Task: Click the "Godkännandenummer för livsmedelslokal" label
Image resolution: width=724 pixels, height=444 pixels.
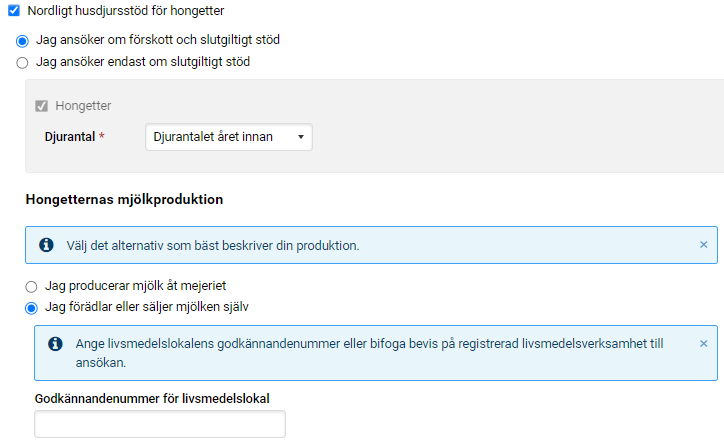Action: pos(152,398)
